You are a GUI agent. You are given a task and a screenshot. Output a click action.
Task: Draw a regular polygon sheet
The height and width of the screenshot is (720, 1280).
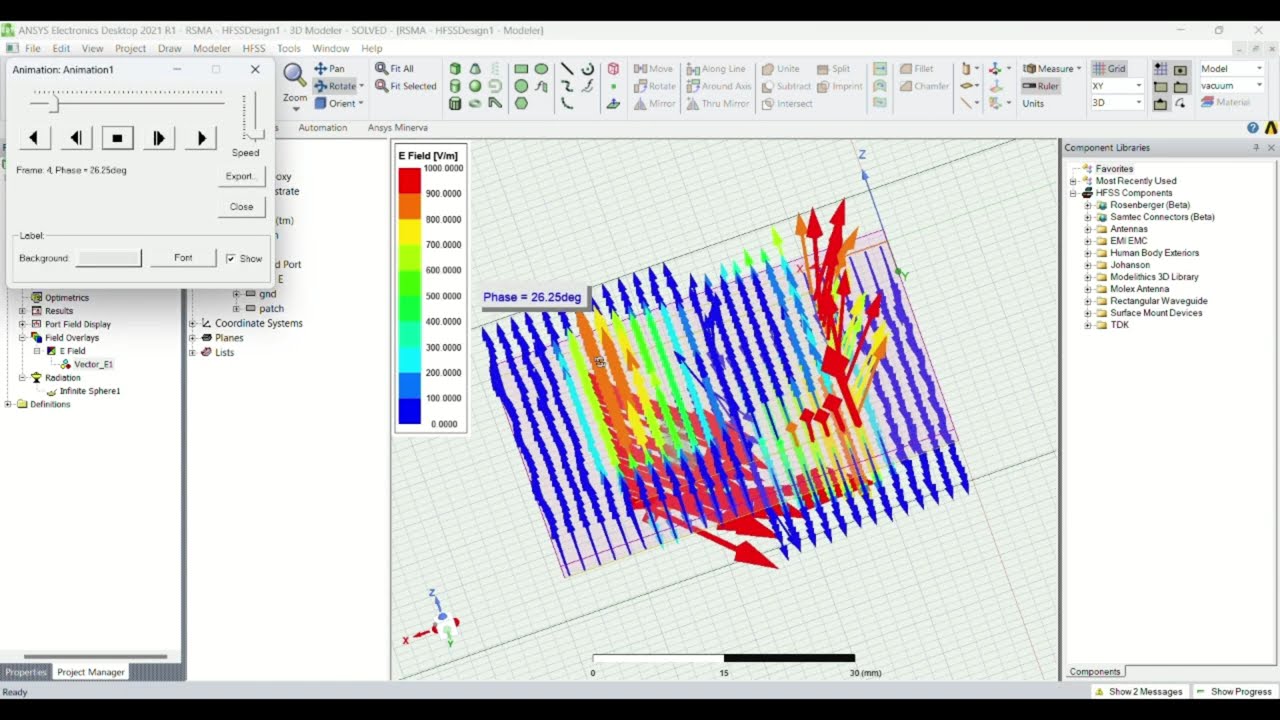521,103
